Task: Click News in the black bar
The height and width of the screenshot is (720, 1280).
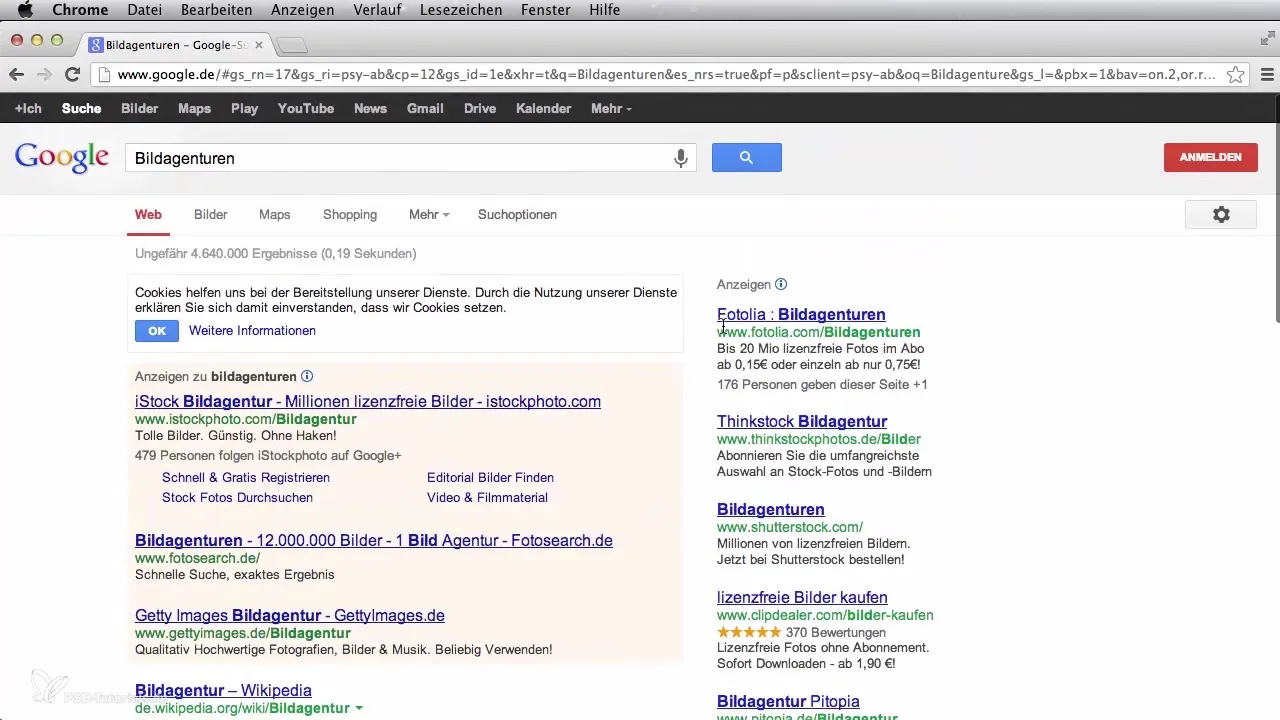Action: tap(370, 108)
